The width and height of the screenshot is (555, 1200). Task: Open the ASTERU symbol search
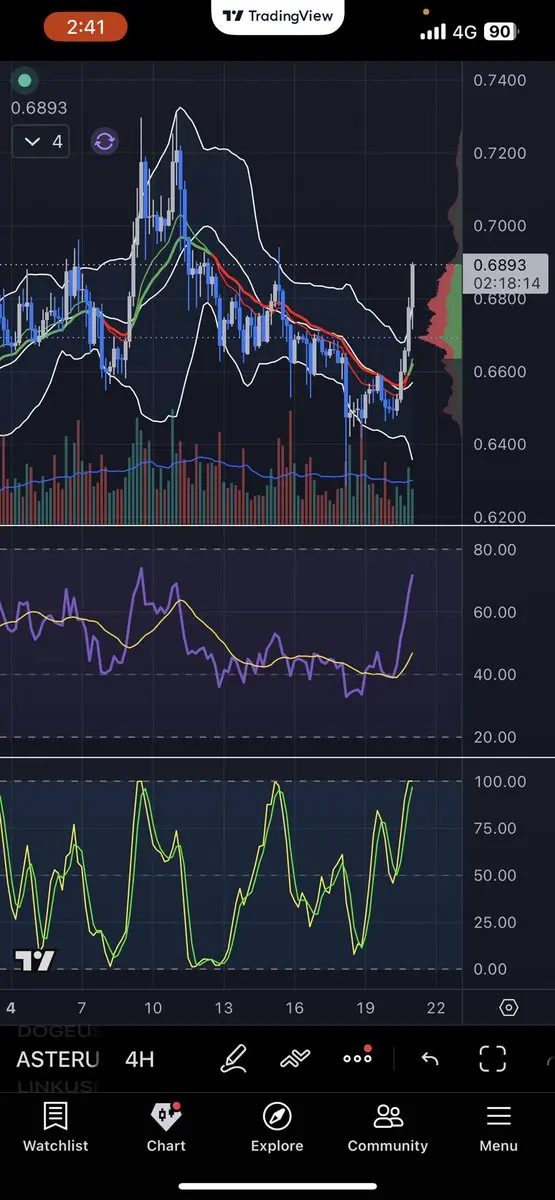[58, 1059]
